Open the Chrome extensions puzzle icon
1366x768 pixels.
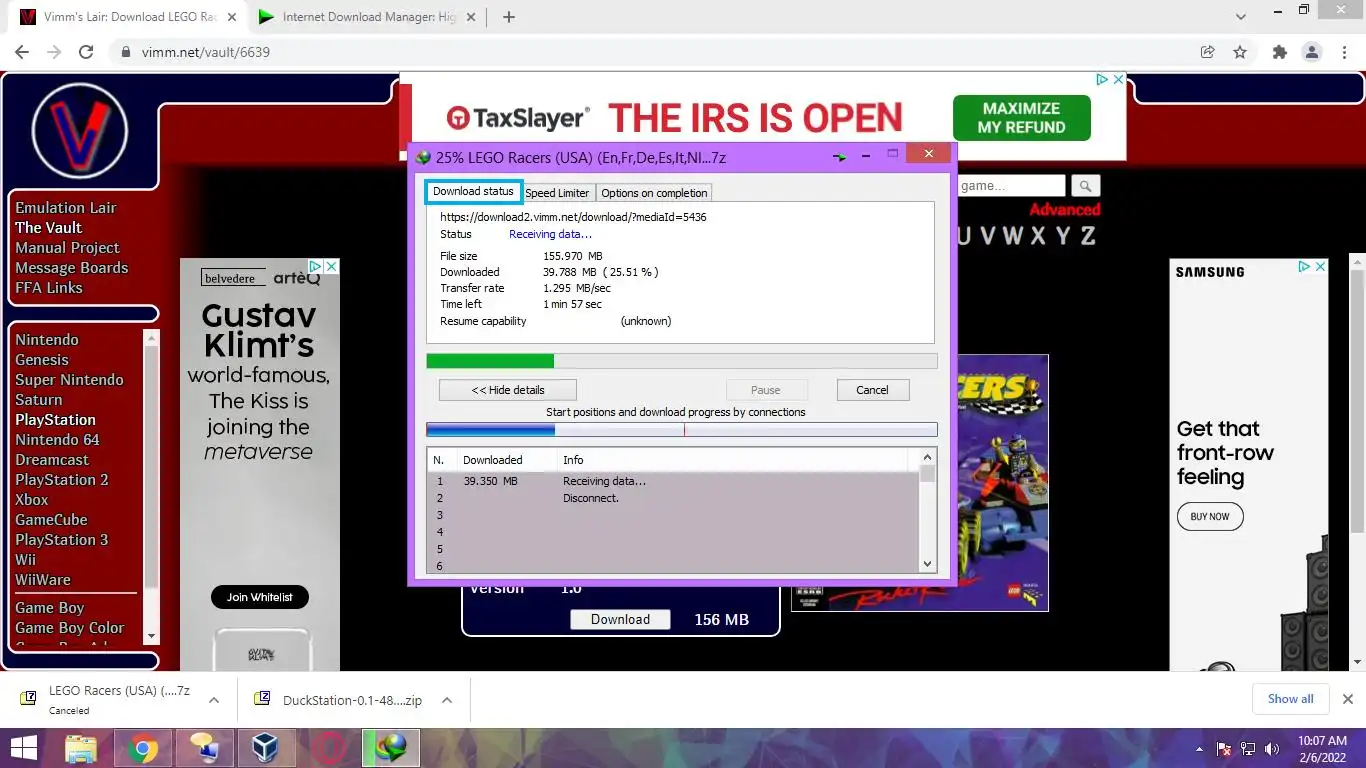point(1279,52)
